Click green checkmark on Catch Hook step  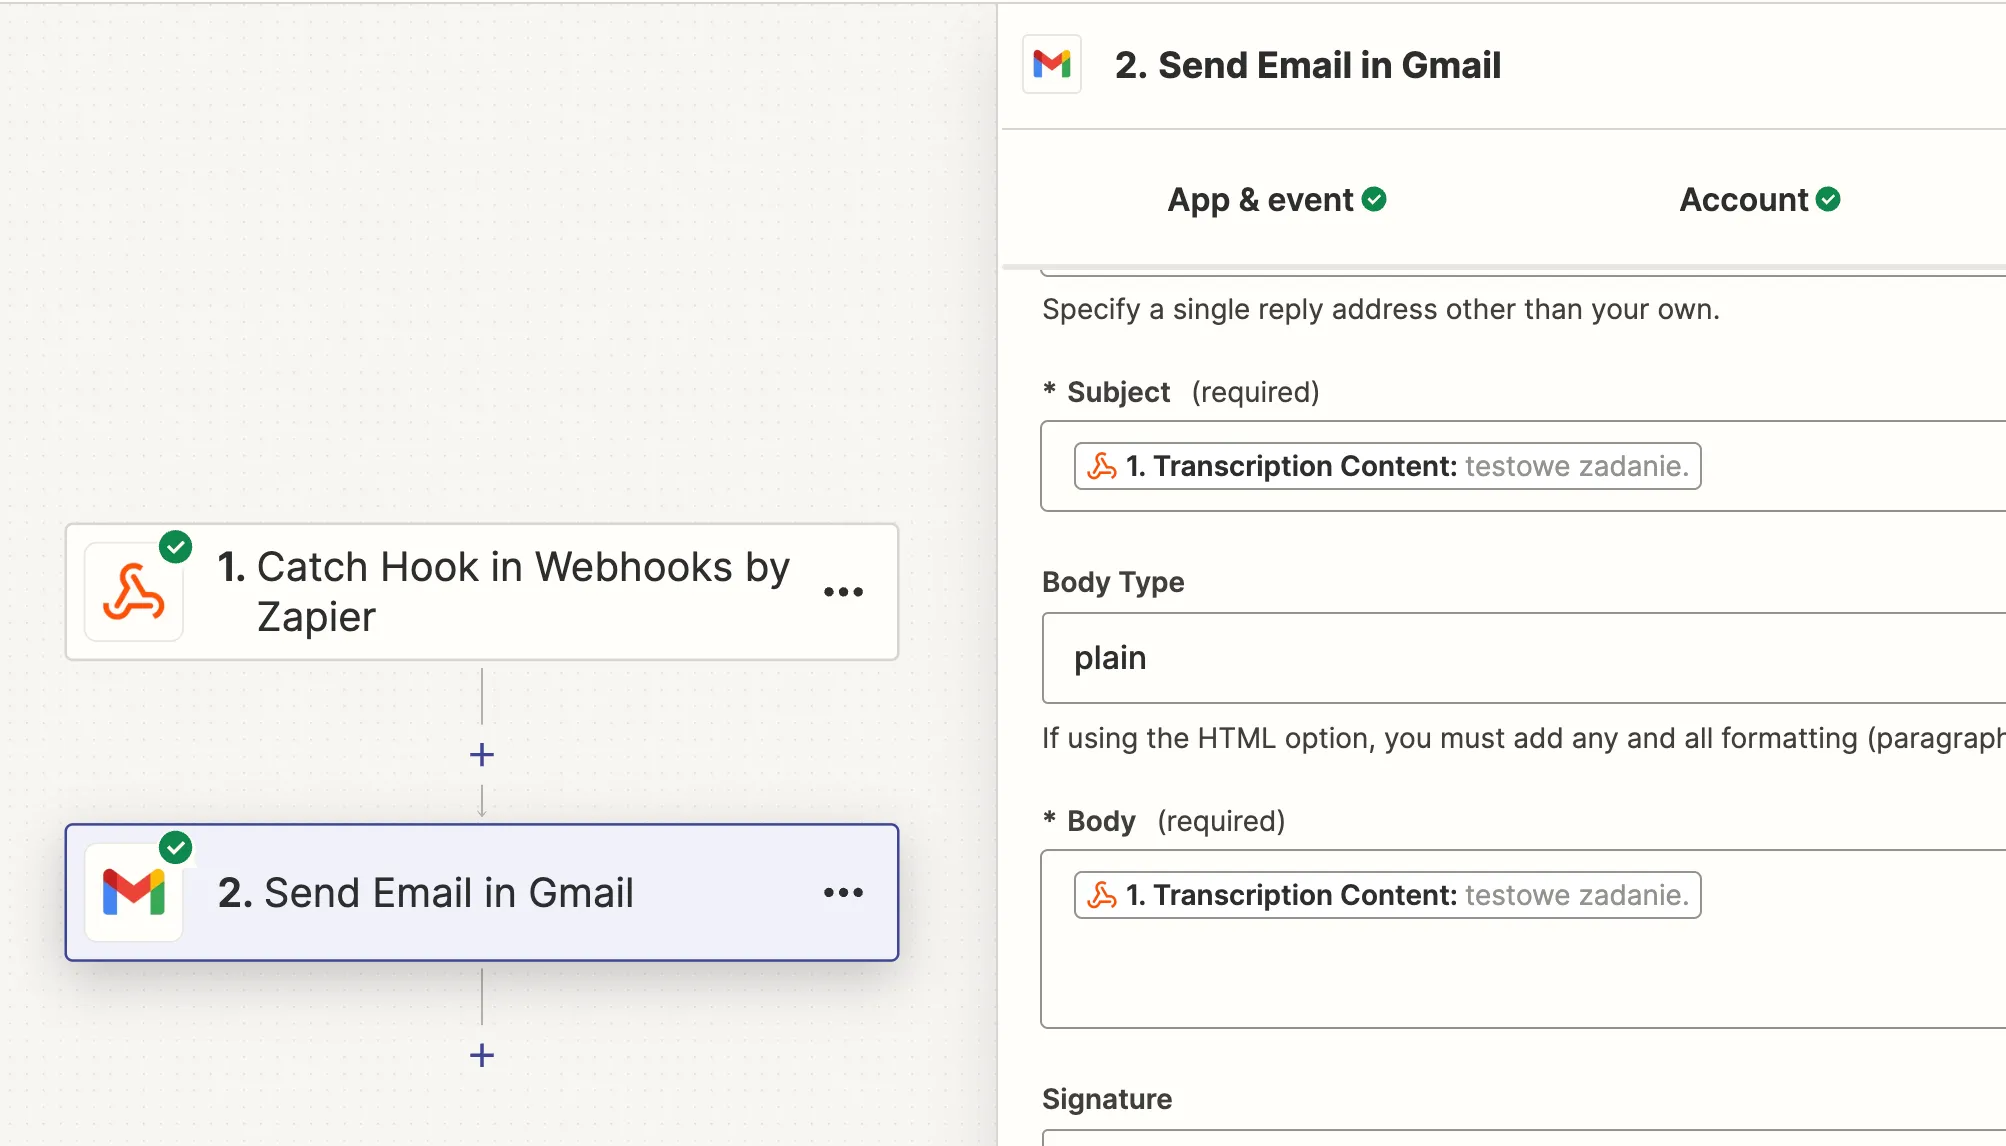176,547
